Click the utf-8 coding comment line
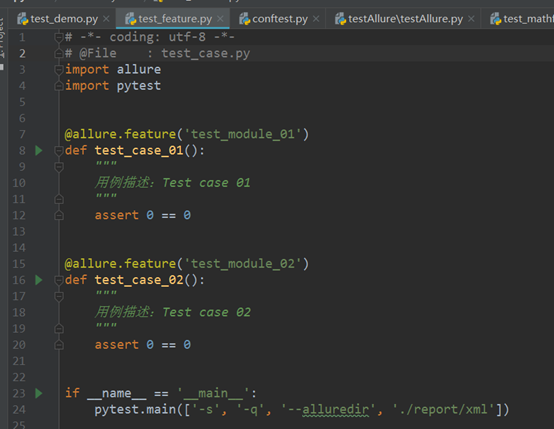Viewport: 554px width, 429px height. pyautogui.click(x=150, y=37)
